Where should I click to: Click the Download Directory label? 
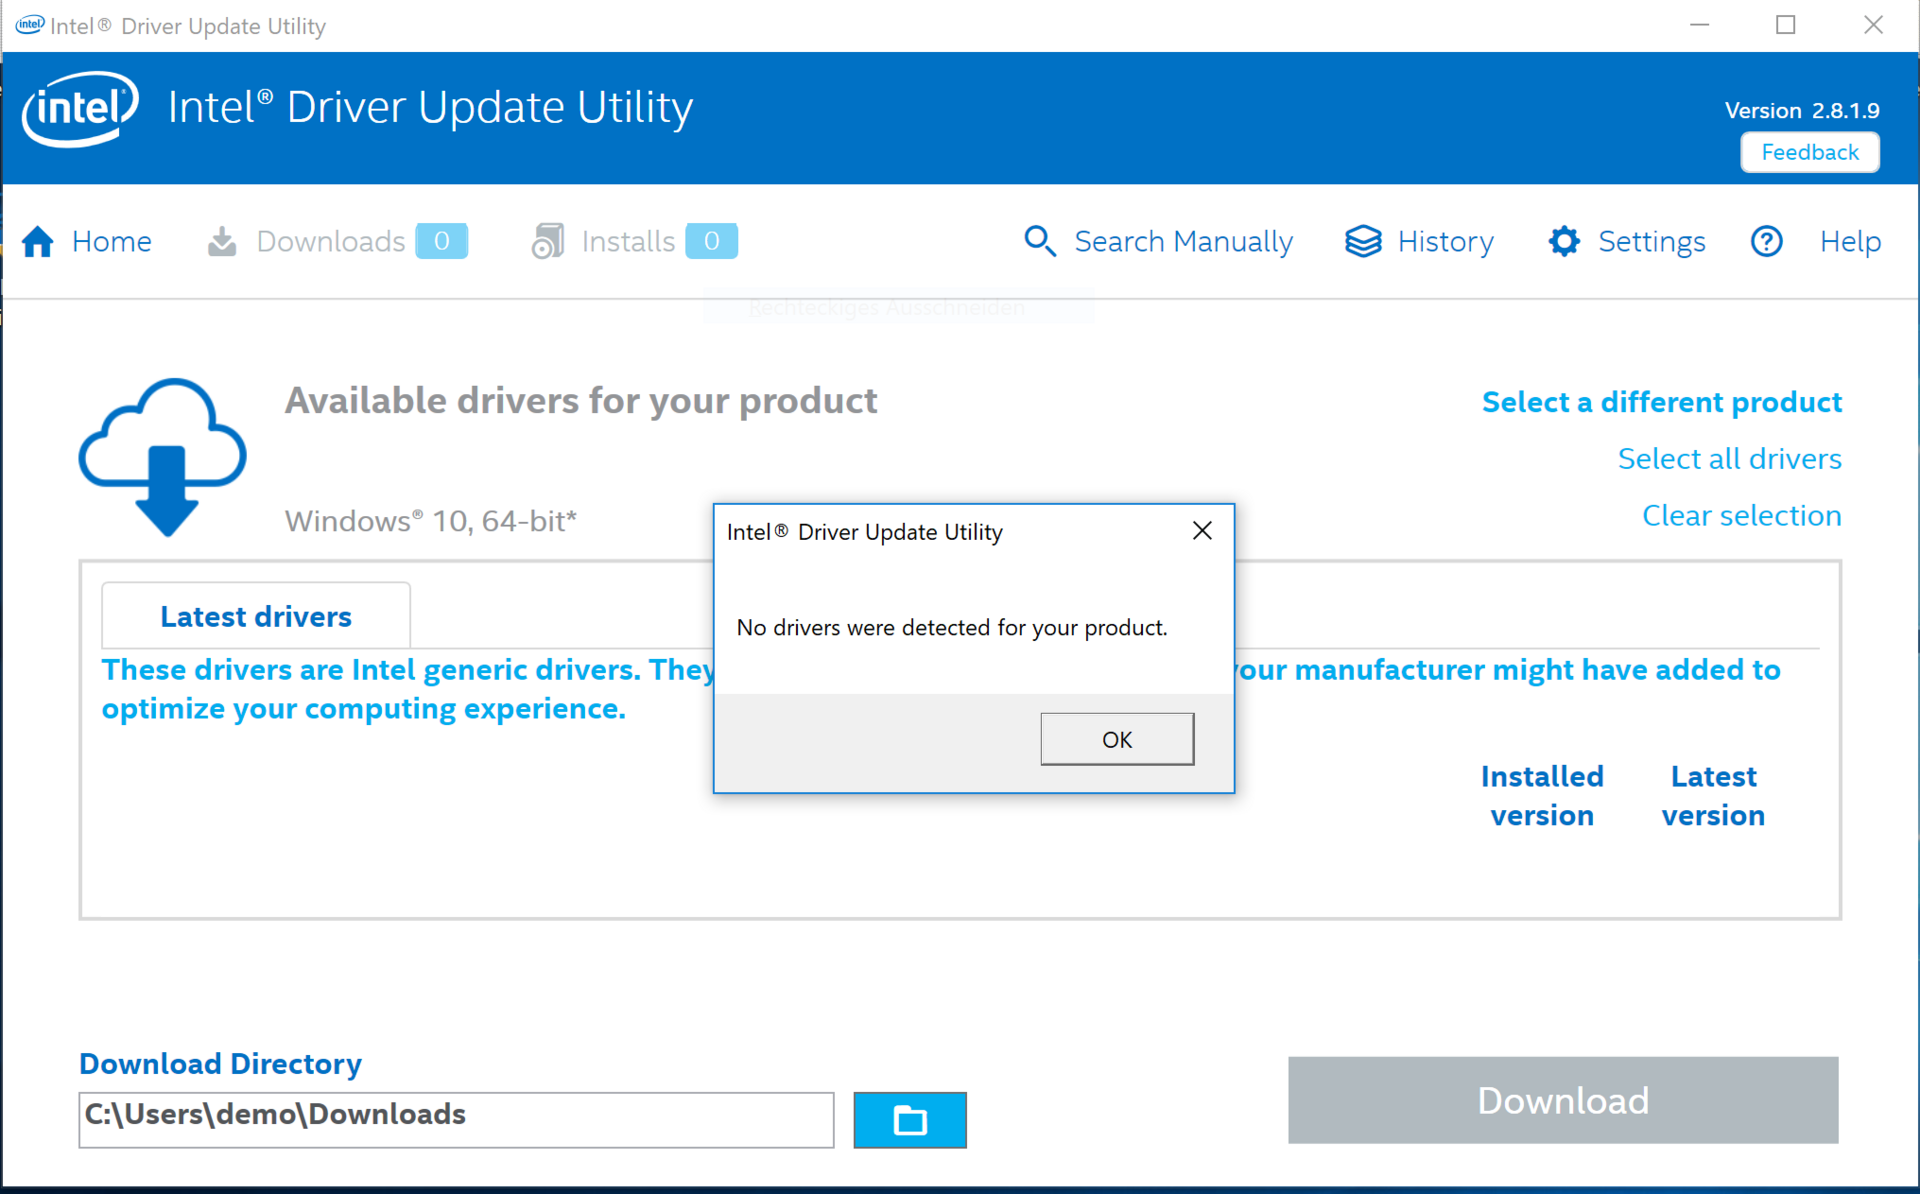click(x=220, y=1064)
